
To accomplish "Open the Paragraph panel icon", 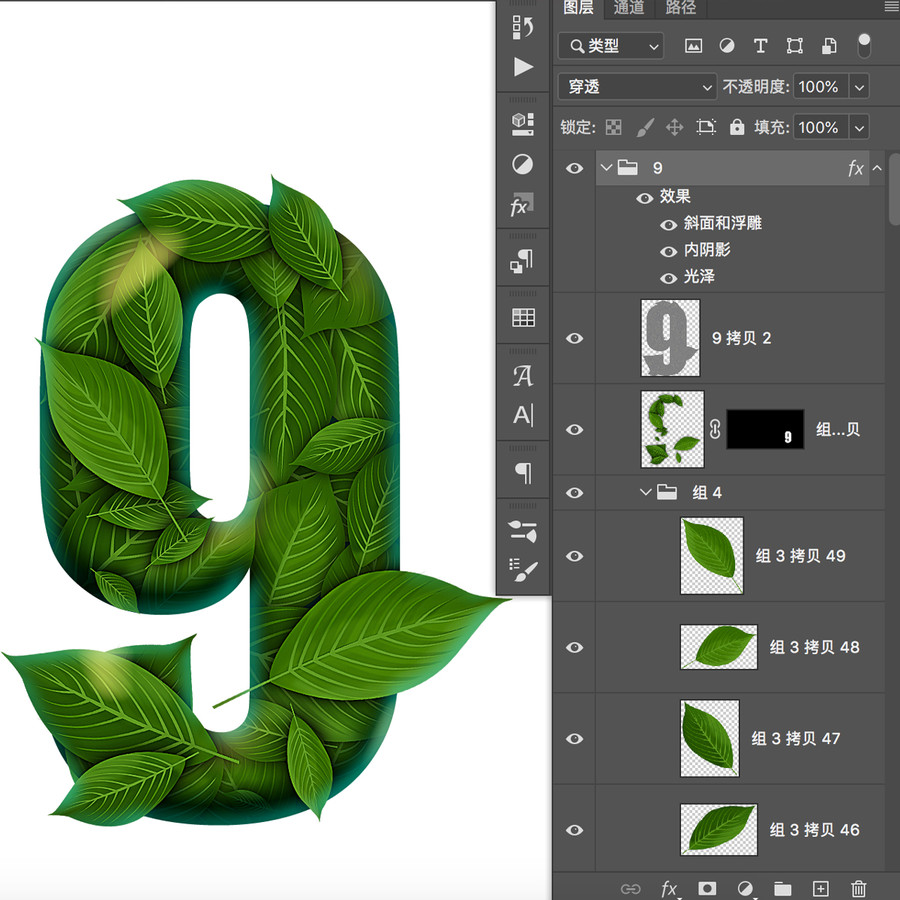I will coord(523,473).
